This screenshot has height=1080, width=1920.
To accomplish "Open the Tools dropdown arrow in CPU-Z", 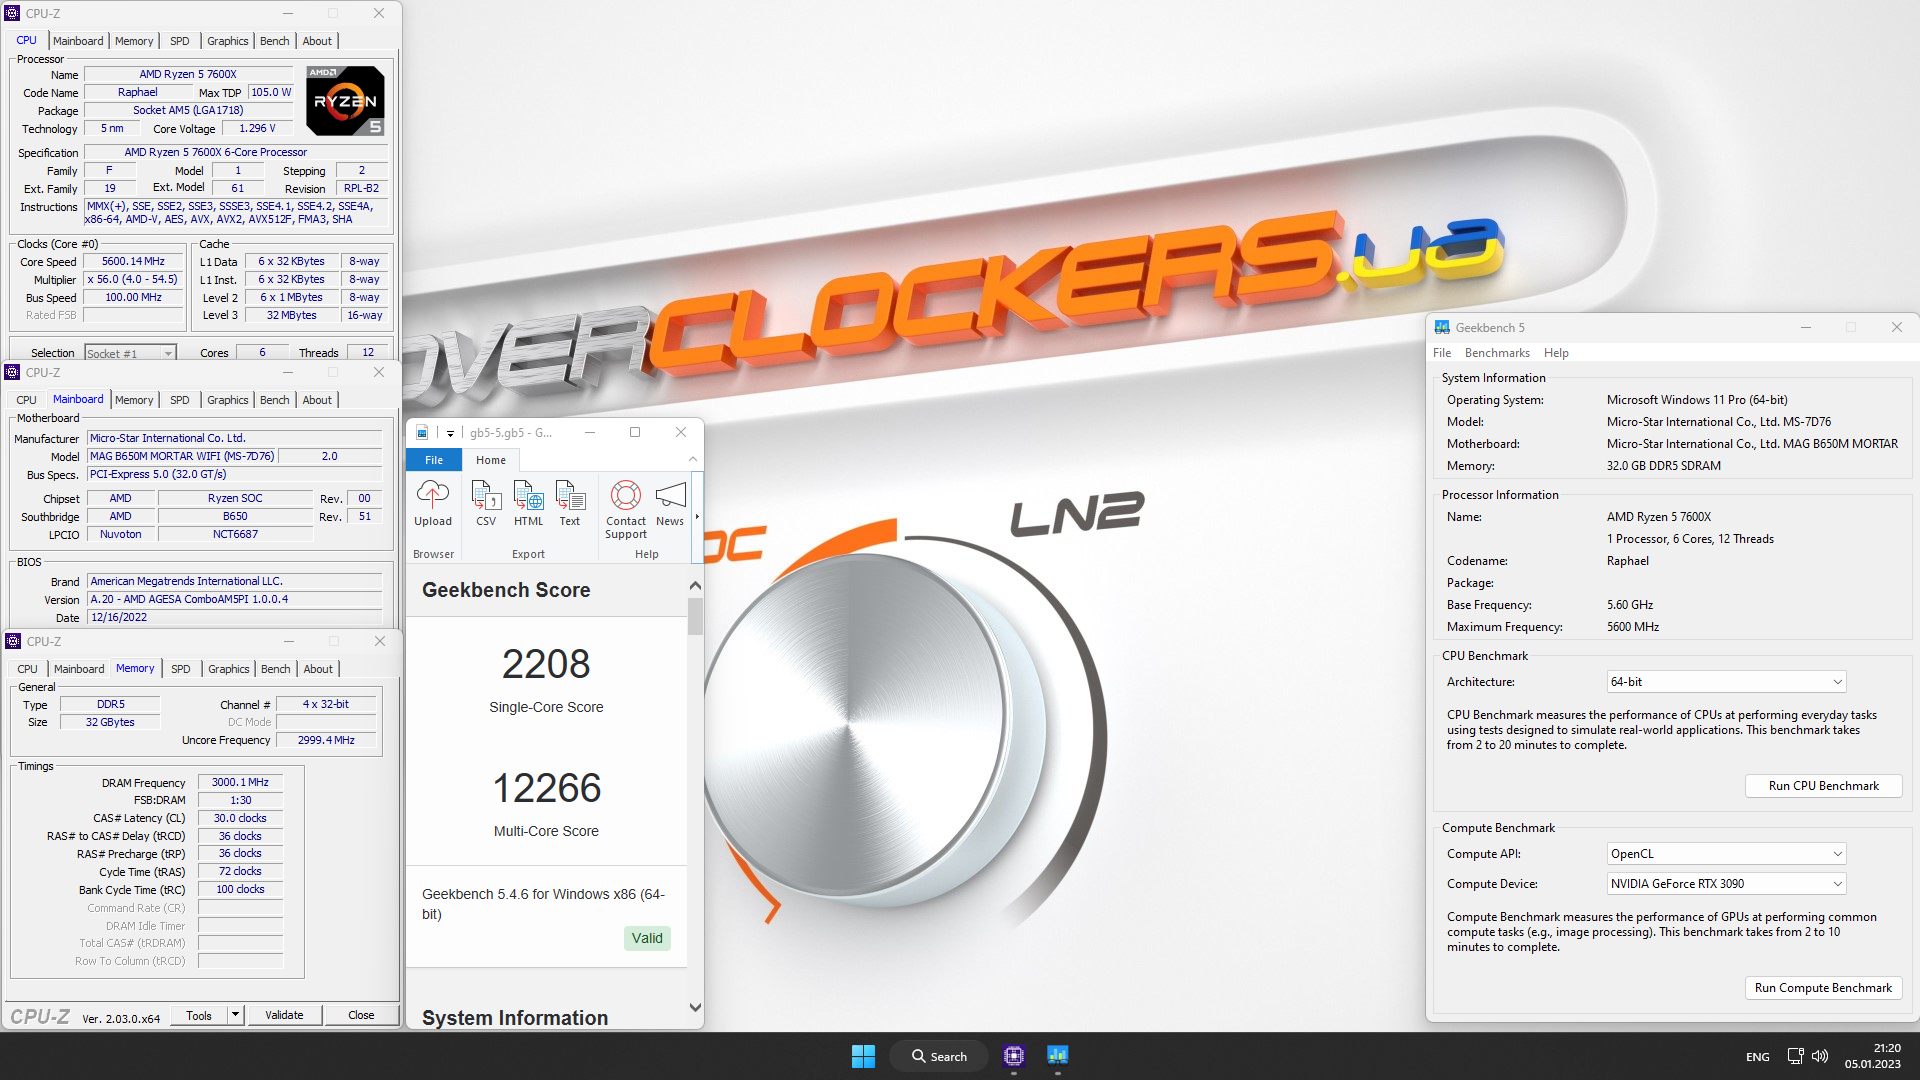I will click(236, 1015).
